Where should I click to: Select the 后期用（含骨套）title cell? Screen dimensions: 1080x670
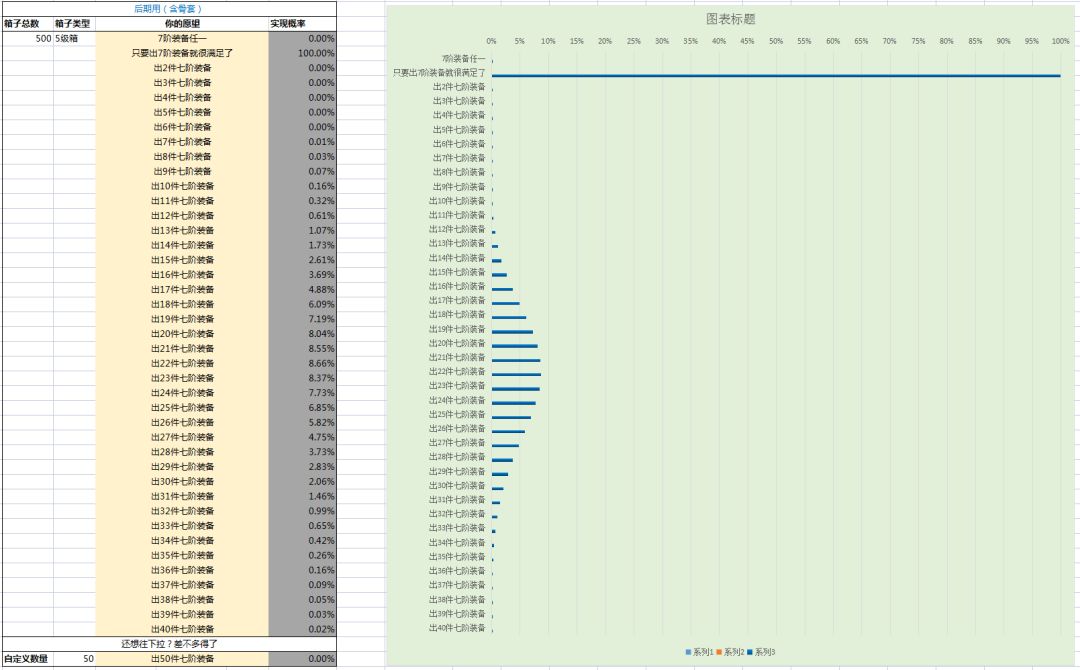168,8
